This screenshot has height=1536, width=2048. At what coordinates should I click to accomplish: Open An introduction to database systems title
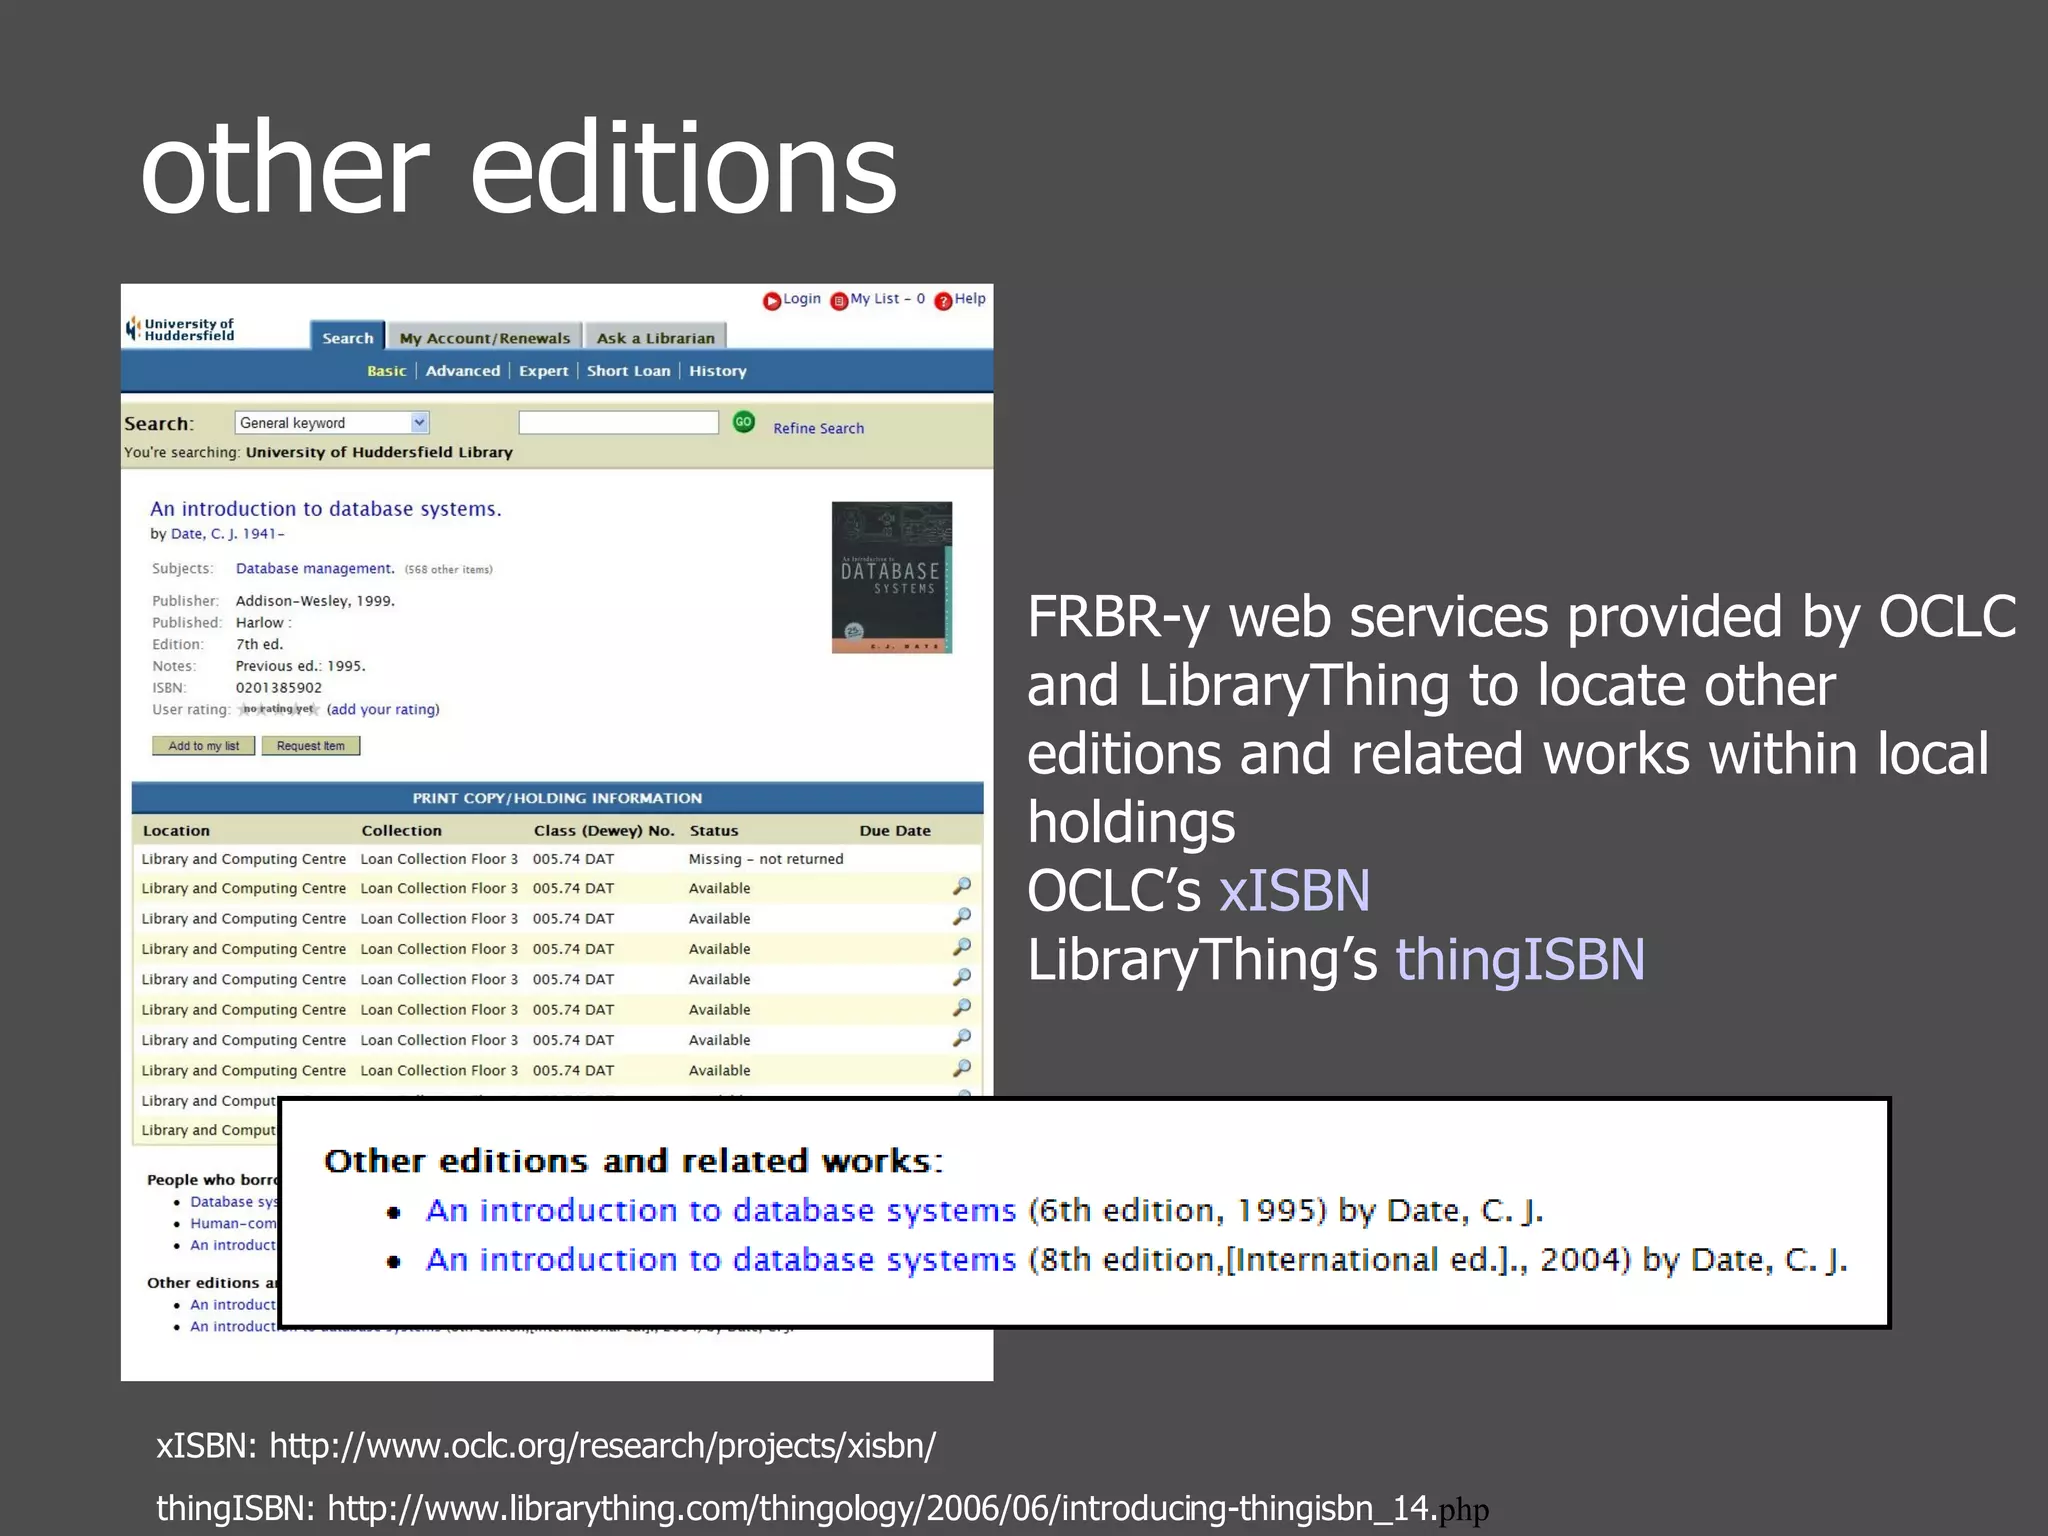click(x=326, y=509)
